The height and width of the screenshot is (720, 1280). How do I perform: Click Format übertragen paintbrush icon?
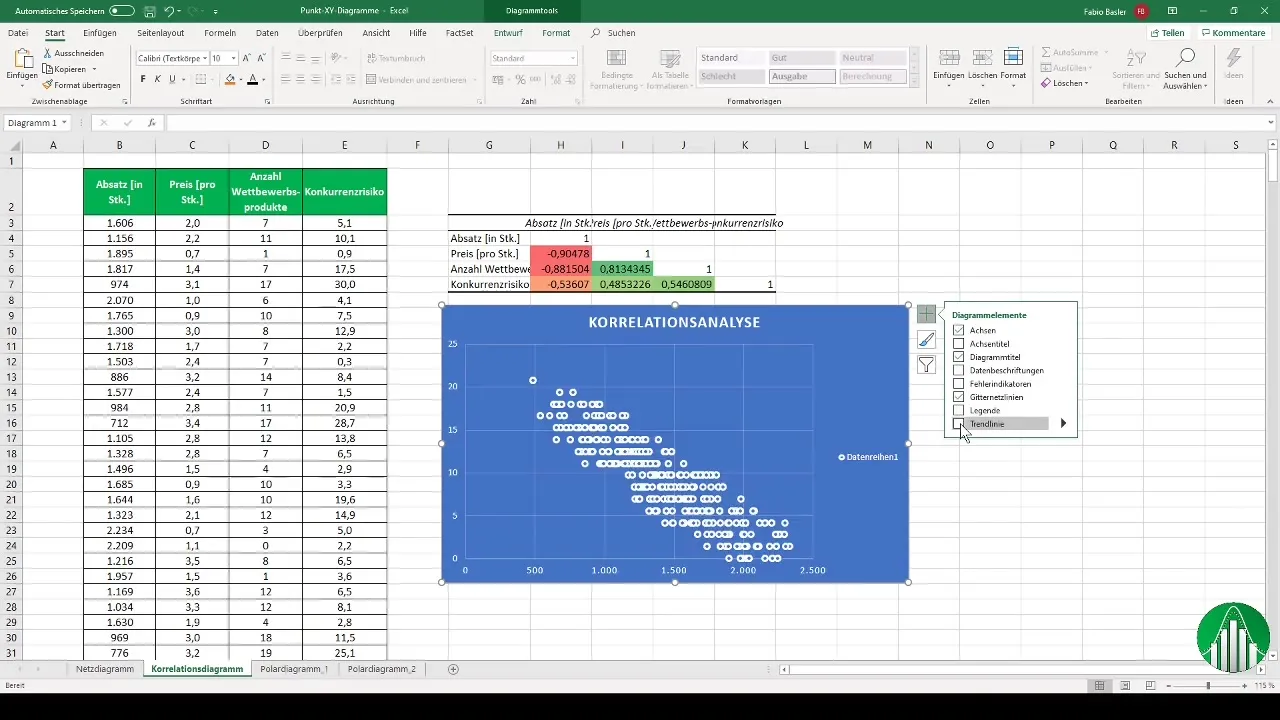tap(48, 85)
